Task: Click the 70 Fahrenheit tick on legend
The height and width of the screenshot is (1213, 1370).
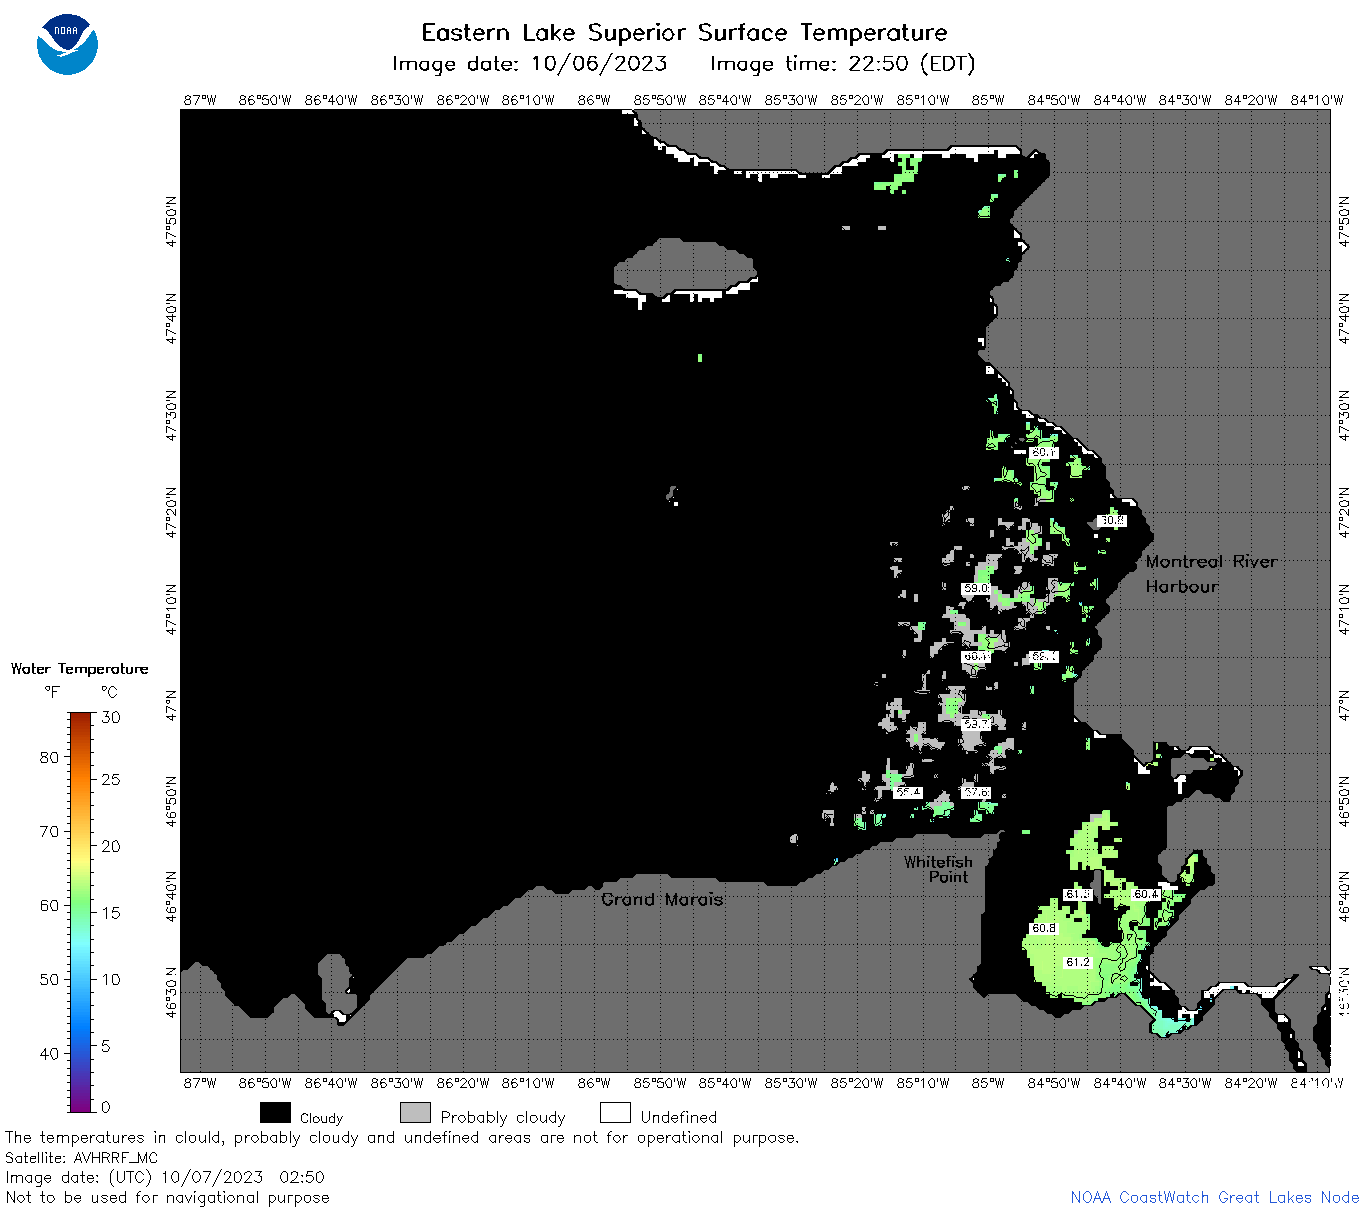Action: click(x=49, y=831)
